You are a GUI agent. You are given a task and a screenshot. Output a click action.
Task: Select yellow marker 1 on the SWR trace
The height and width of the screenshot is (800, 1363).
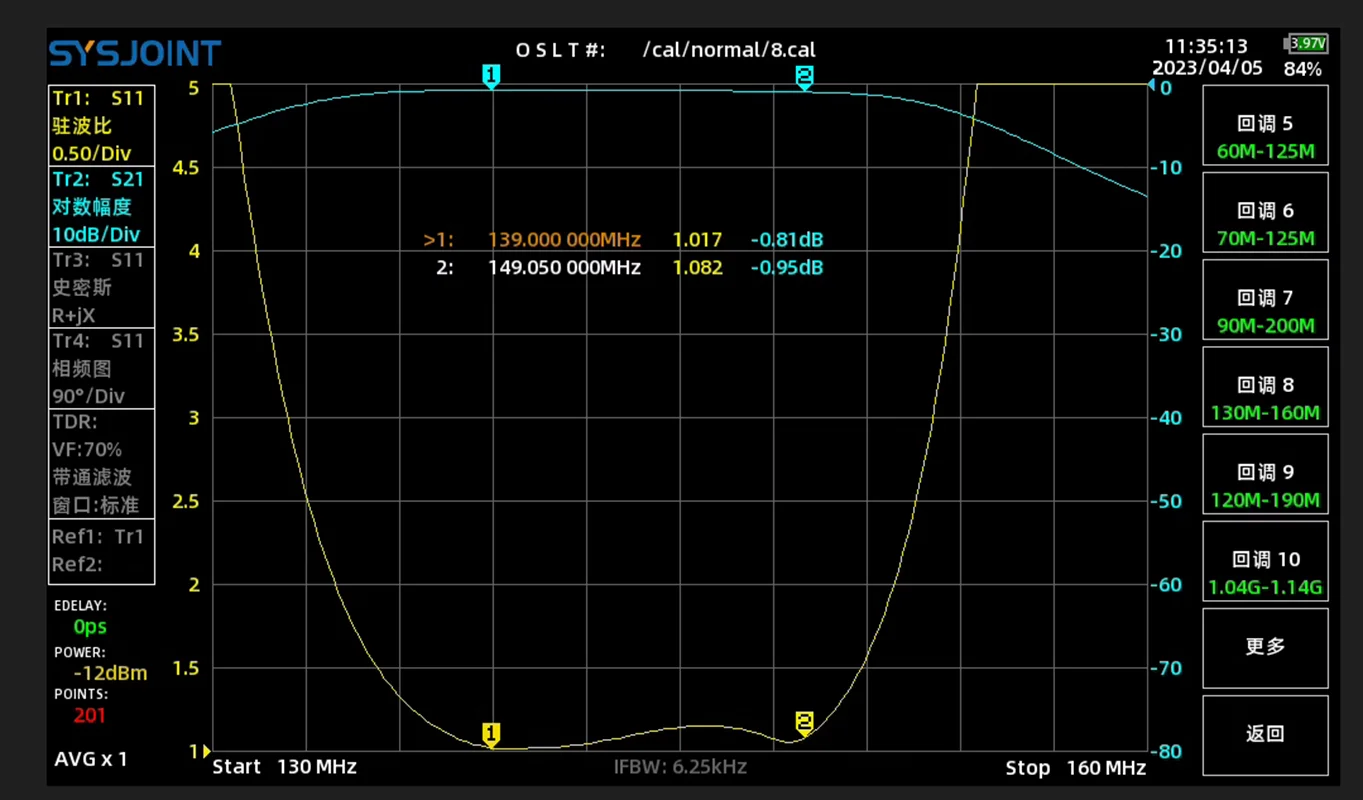point(490,734)
